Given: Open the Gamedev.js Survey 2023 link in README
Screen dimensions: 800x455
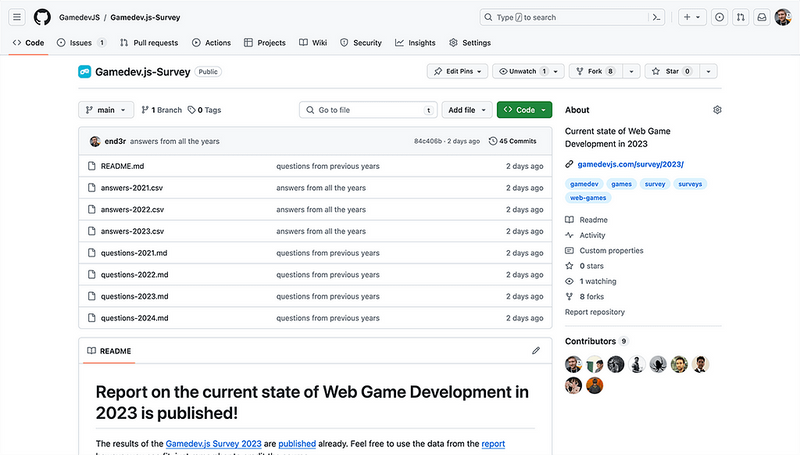Looking at the screenshot, I should [213, 444].
